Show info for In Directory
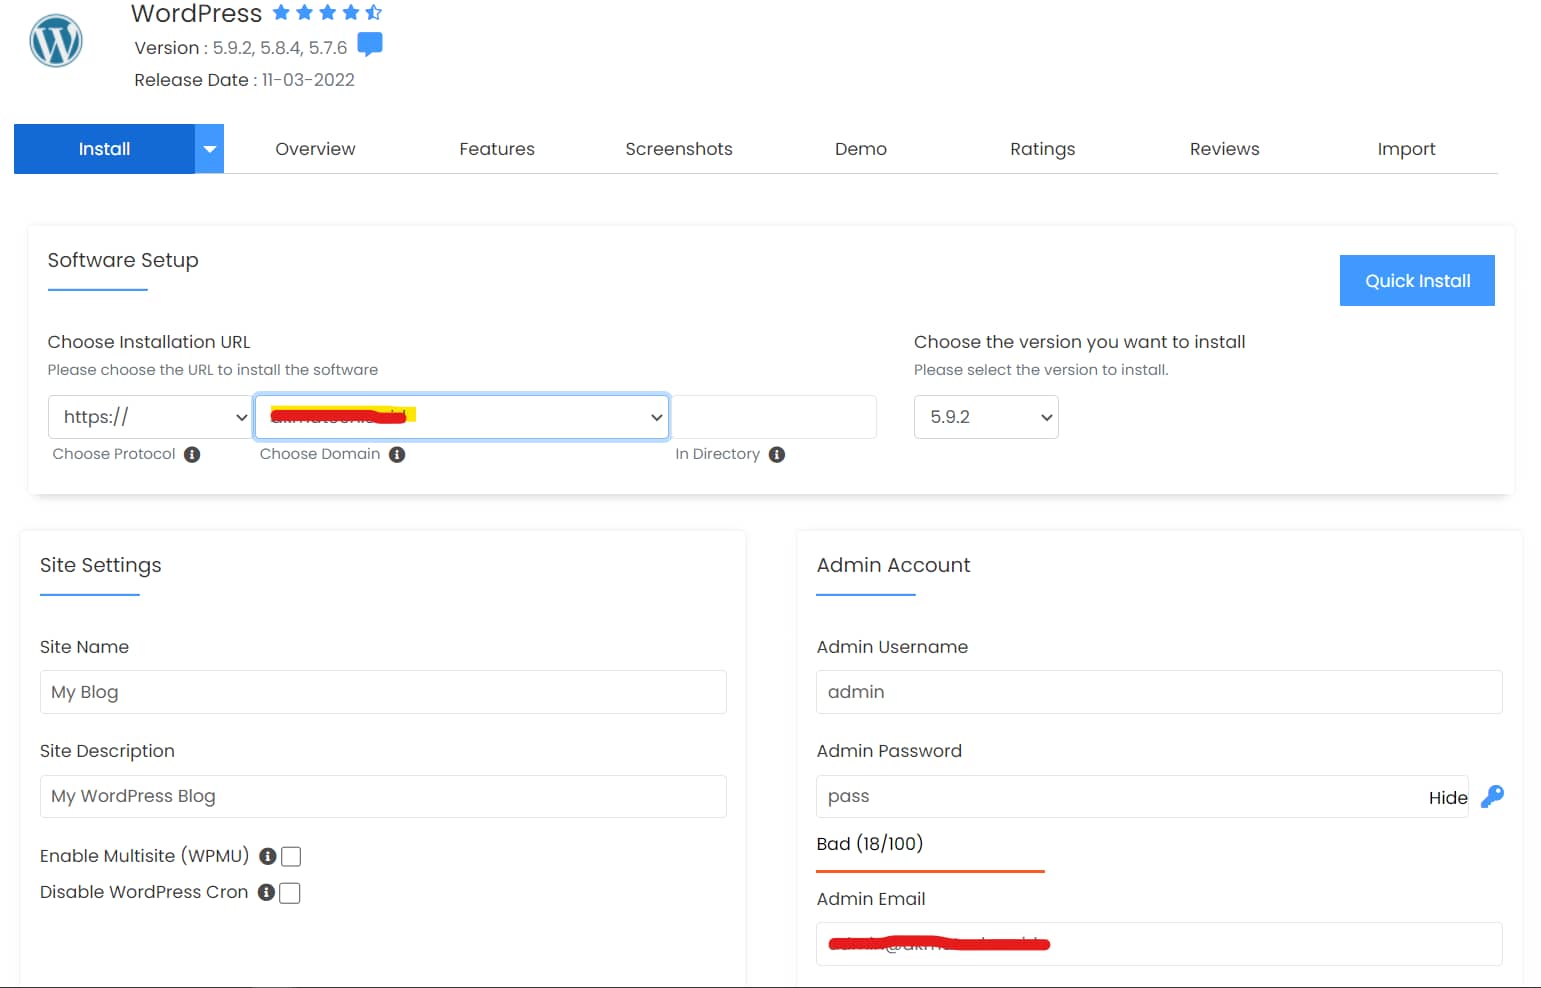 click(x=777, y=454)
